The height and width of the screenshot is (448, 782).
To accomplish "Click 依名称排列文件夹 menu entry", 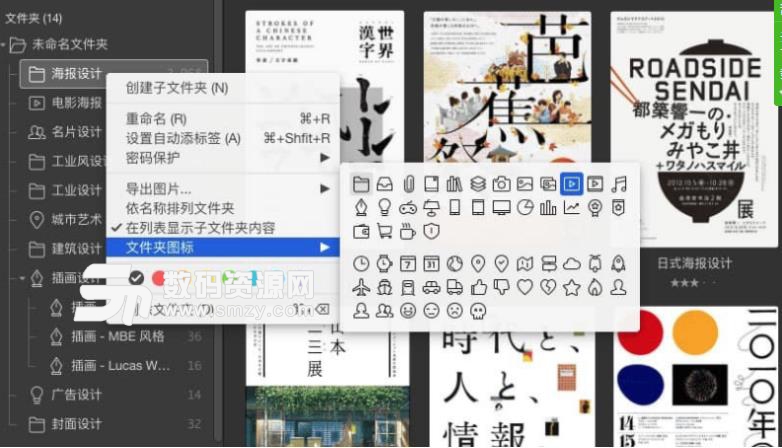I will 223,209.
